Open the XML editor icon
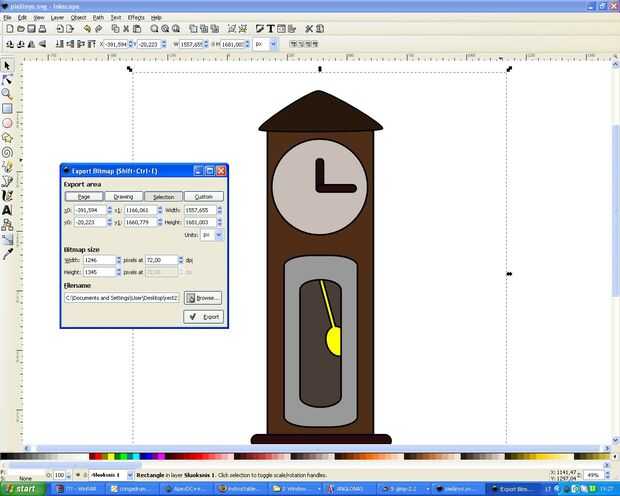The height and width of the screenshot is (496, 620). (x=281, y=28)
